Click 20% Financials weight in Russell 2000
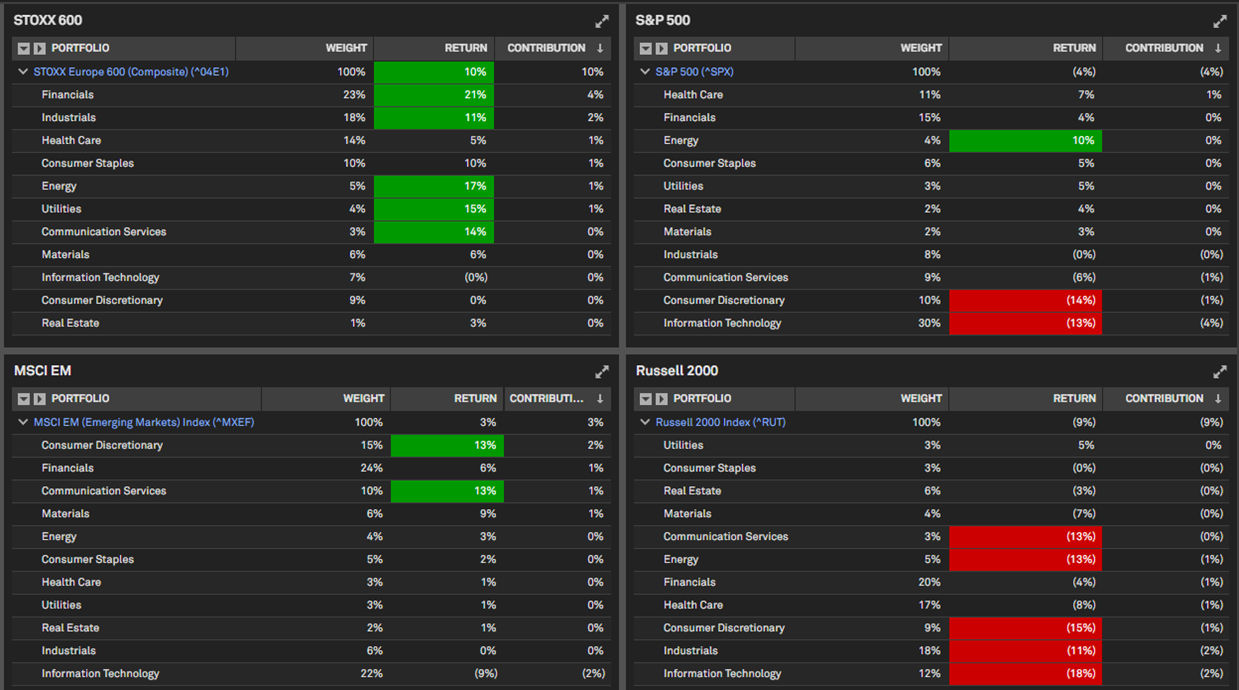 [x=929, y=582]
